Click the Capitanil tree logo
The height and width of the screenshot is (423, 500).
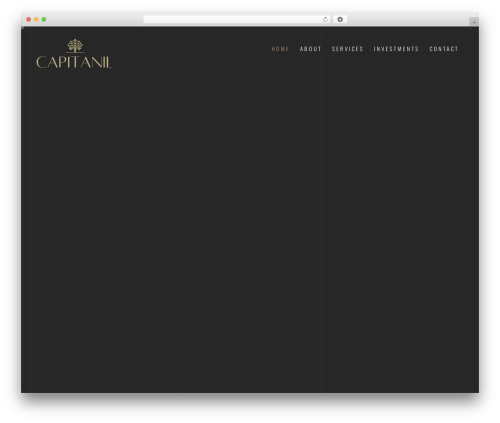click(74, 54)
